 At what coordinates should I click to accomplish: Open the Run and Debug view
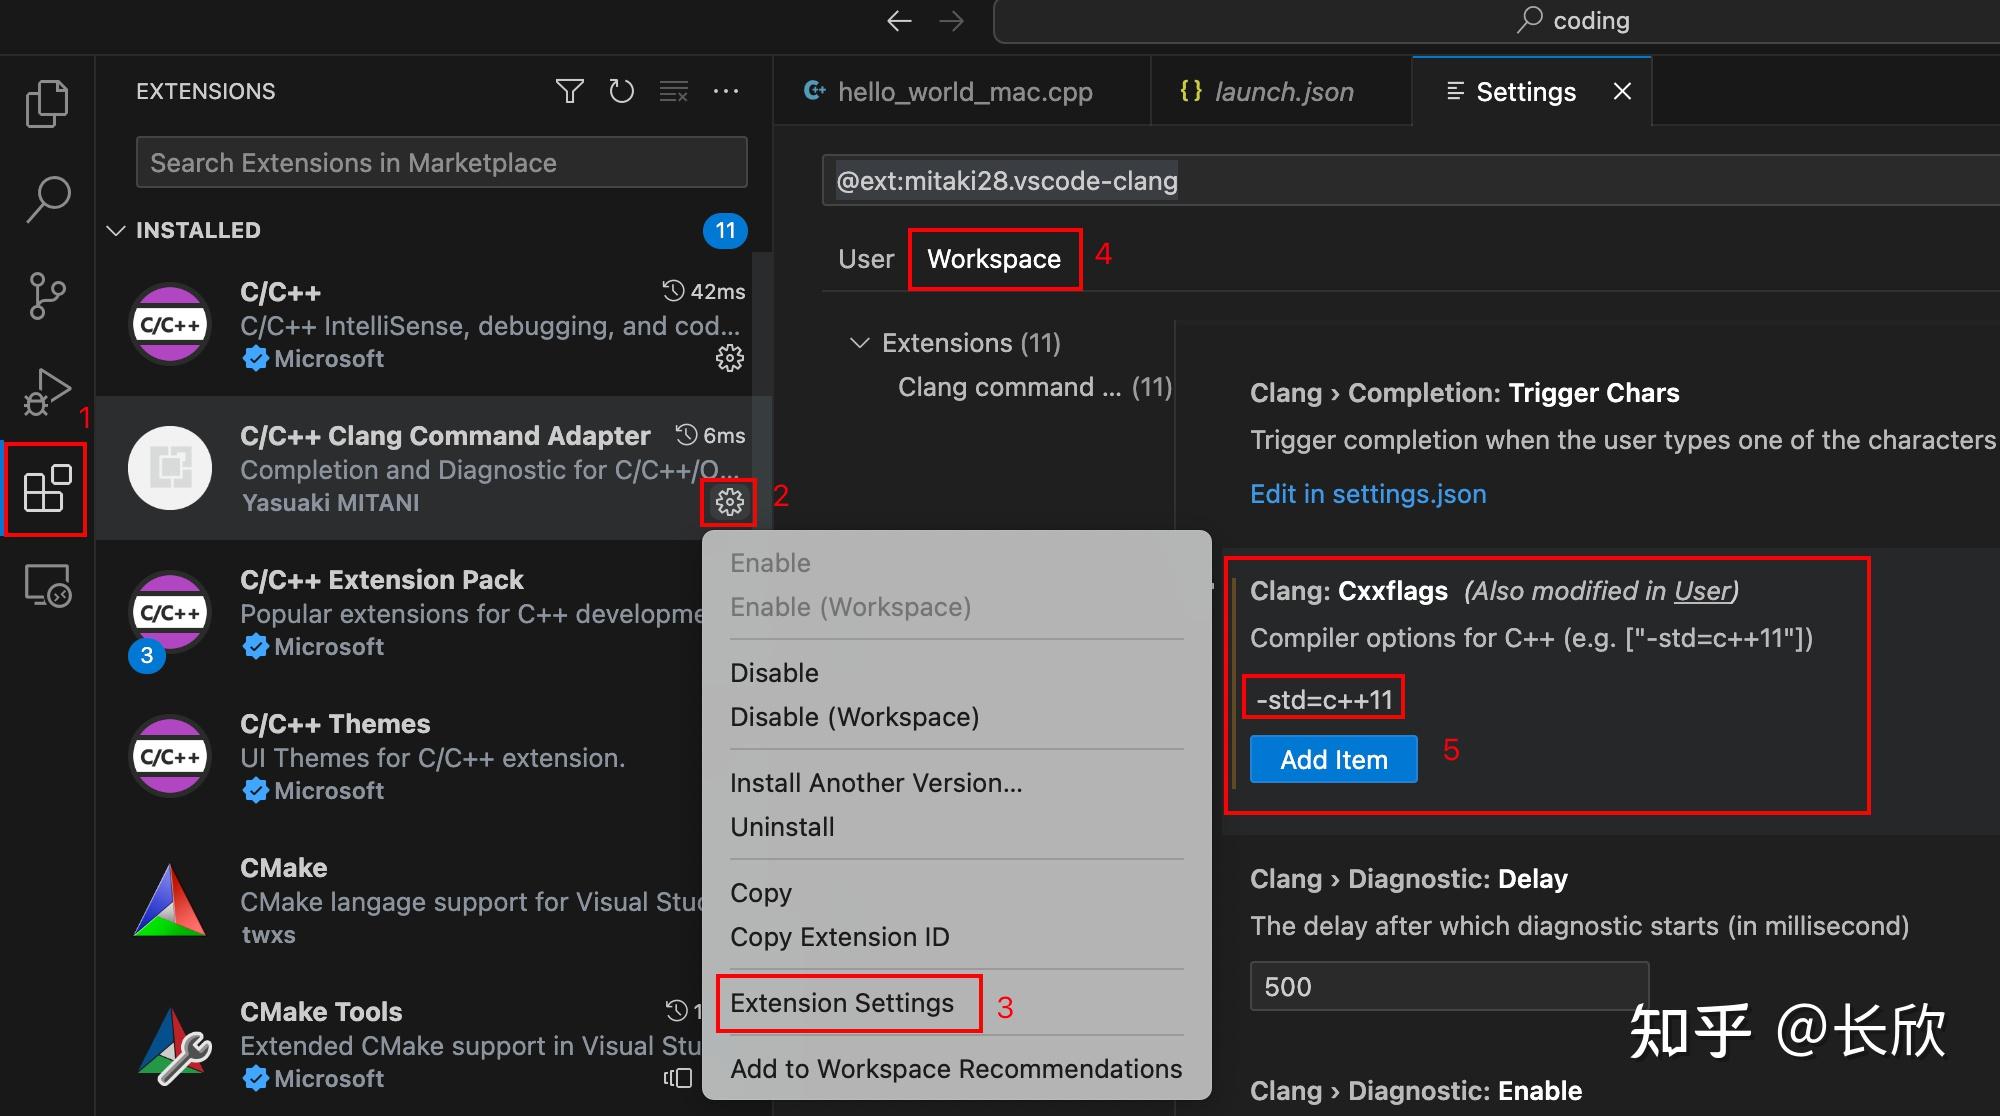tap(46, 391)
